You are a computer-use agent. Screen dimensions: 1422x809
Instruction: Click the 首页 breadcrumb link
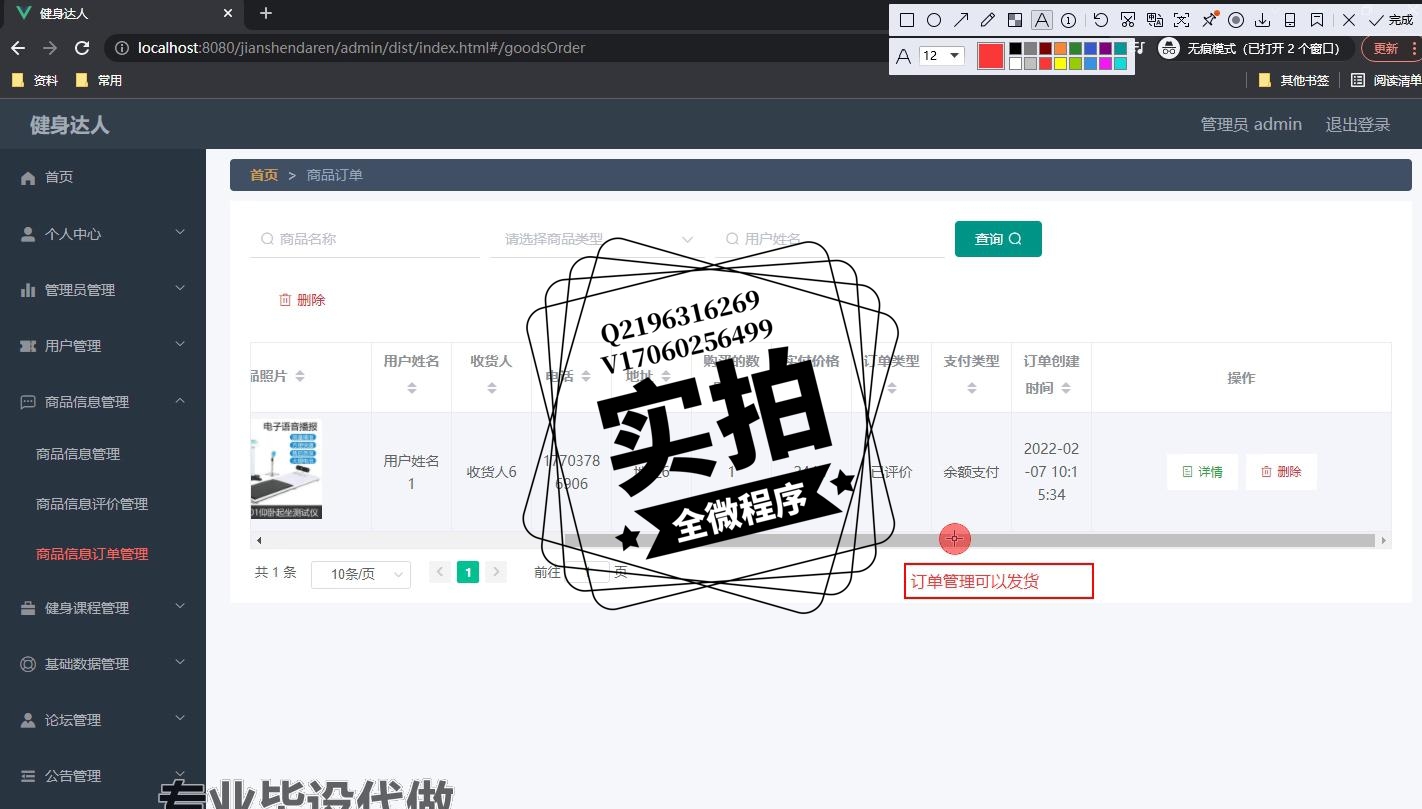point(264,175)
